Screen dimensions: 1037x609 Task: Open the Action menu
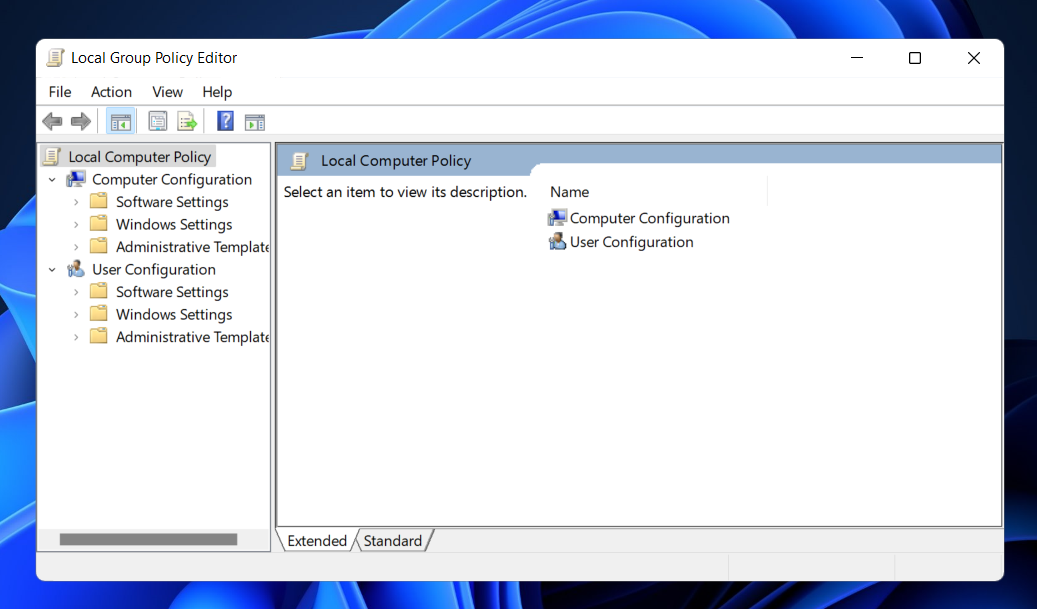111,91
